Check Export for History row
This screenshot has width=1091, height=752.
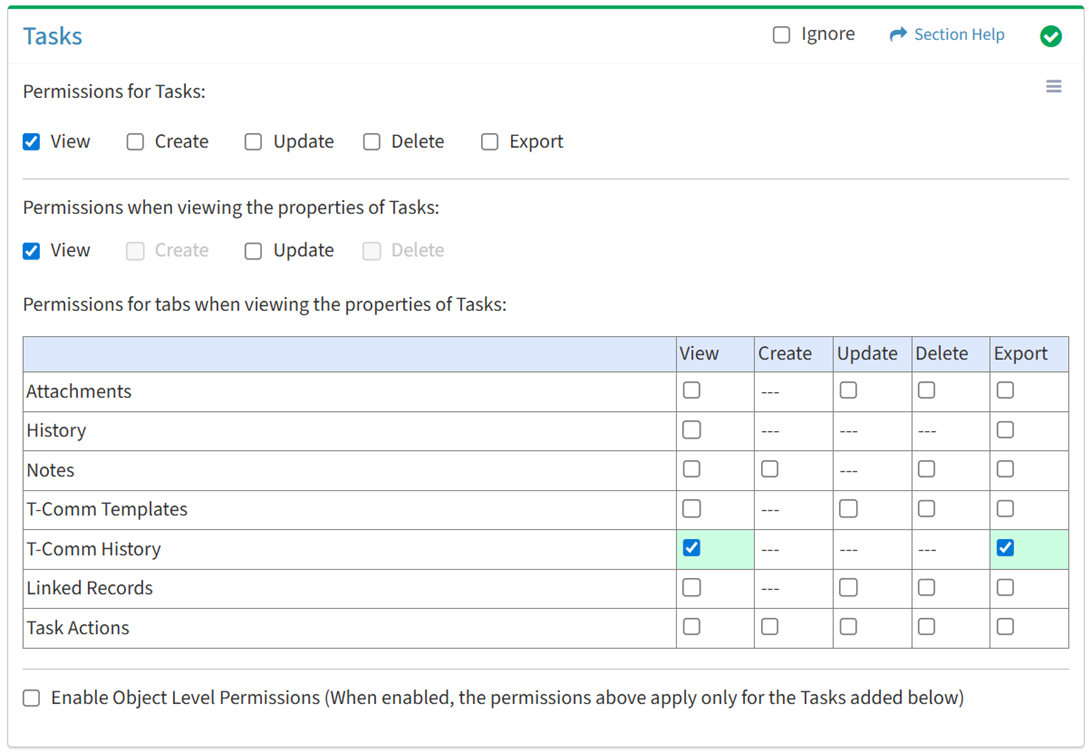(x=1005, y=430)
